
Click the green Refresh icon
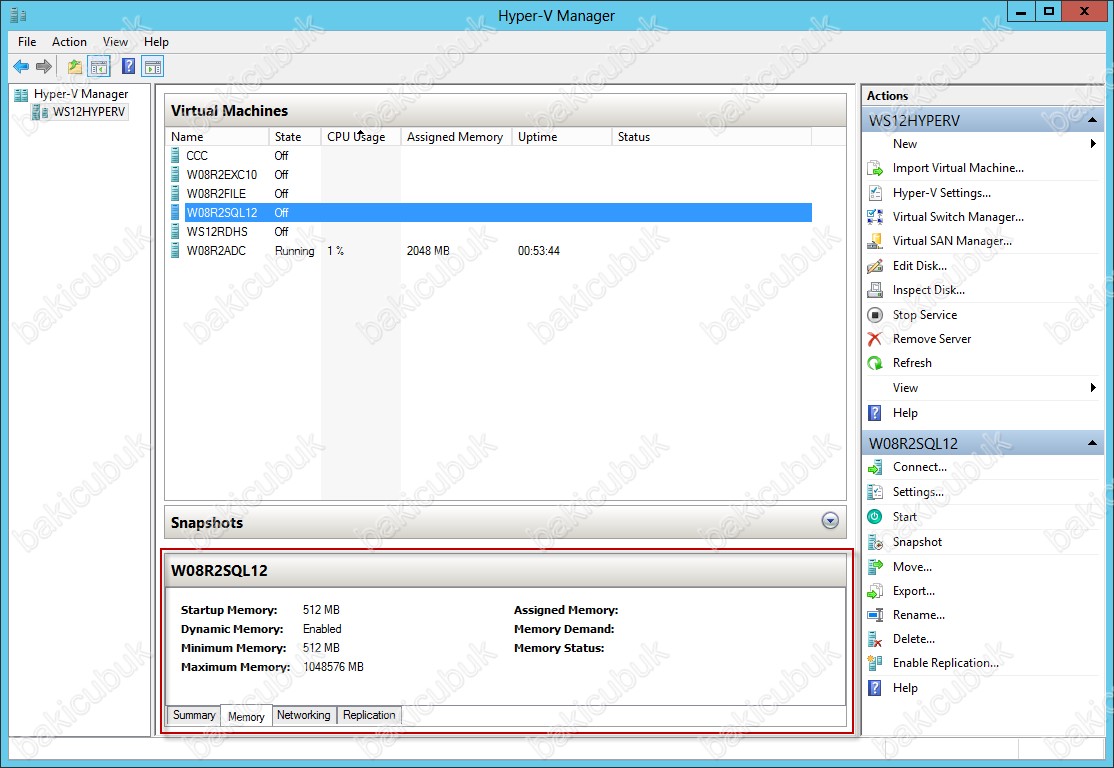point(875,363)
